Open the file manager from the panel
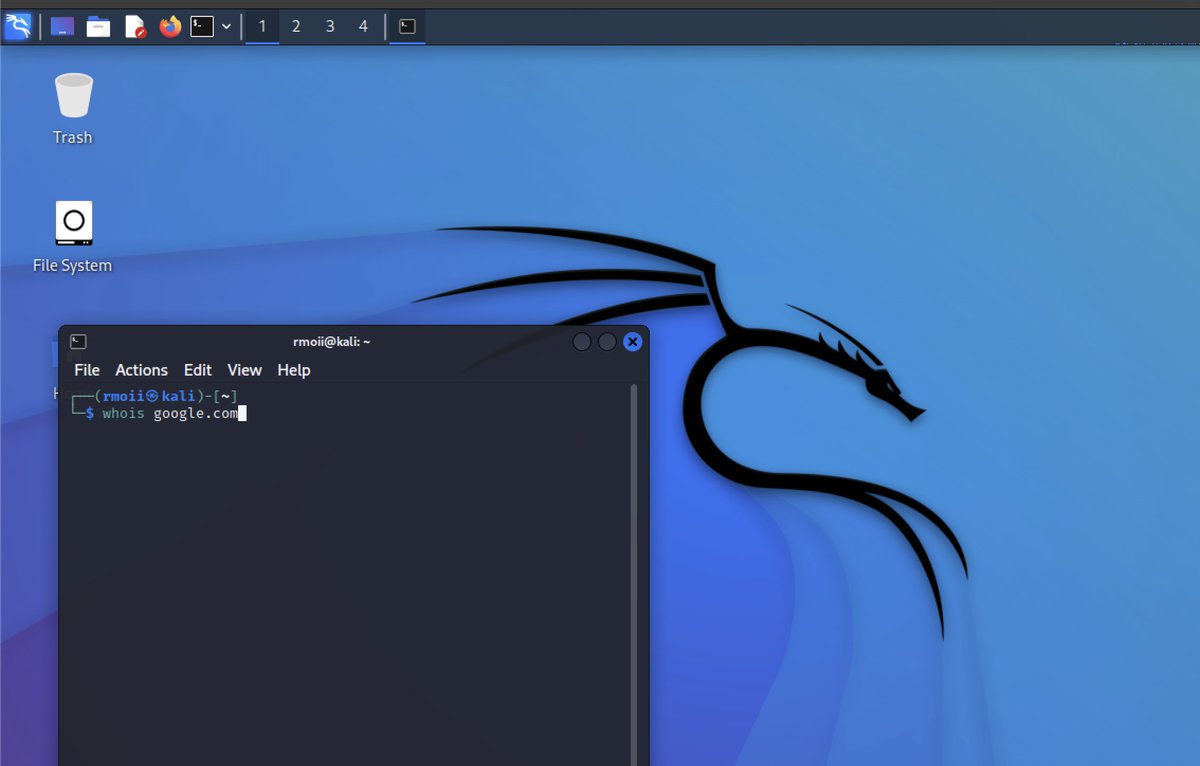 click(98, 27)
